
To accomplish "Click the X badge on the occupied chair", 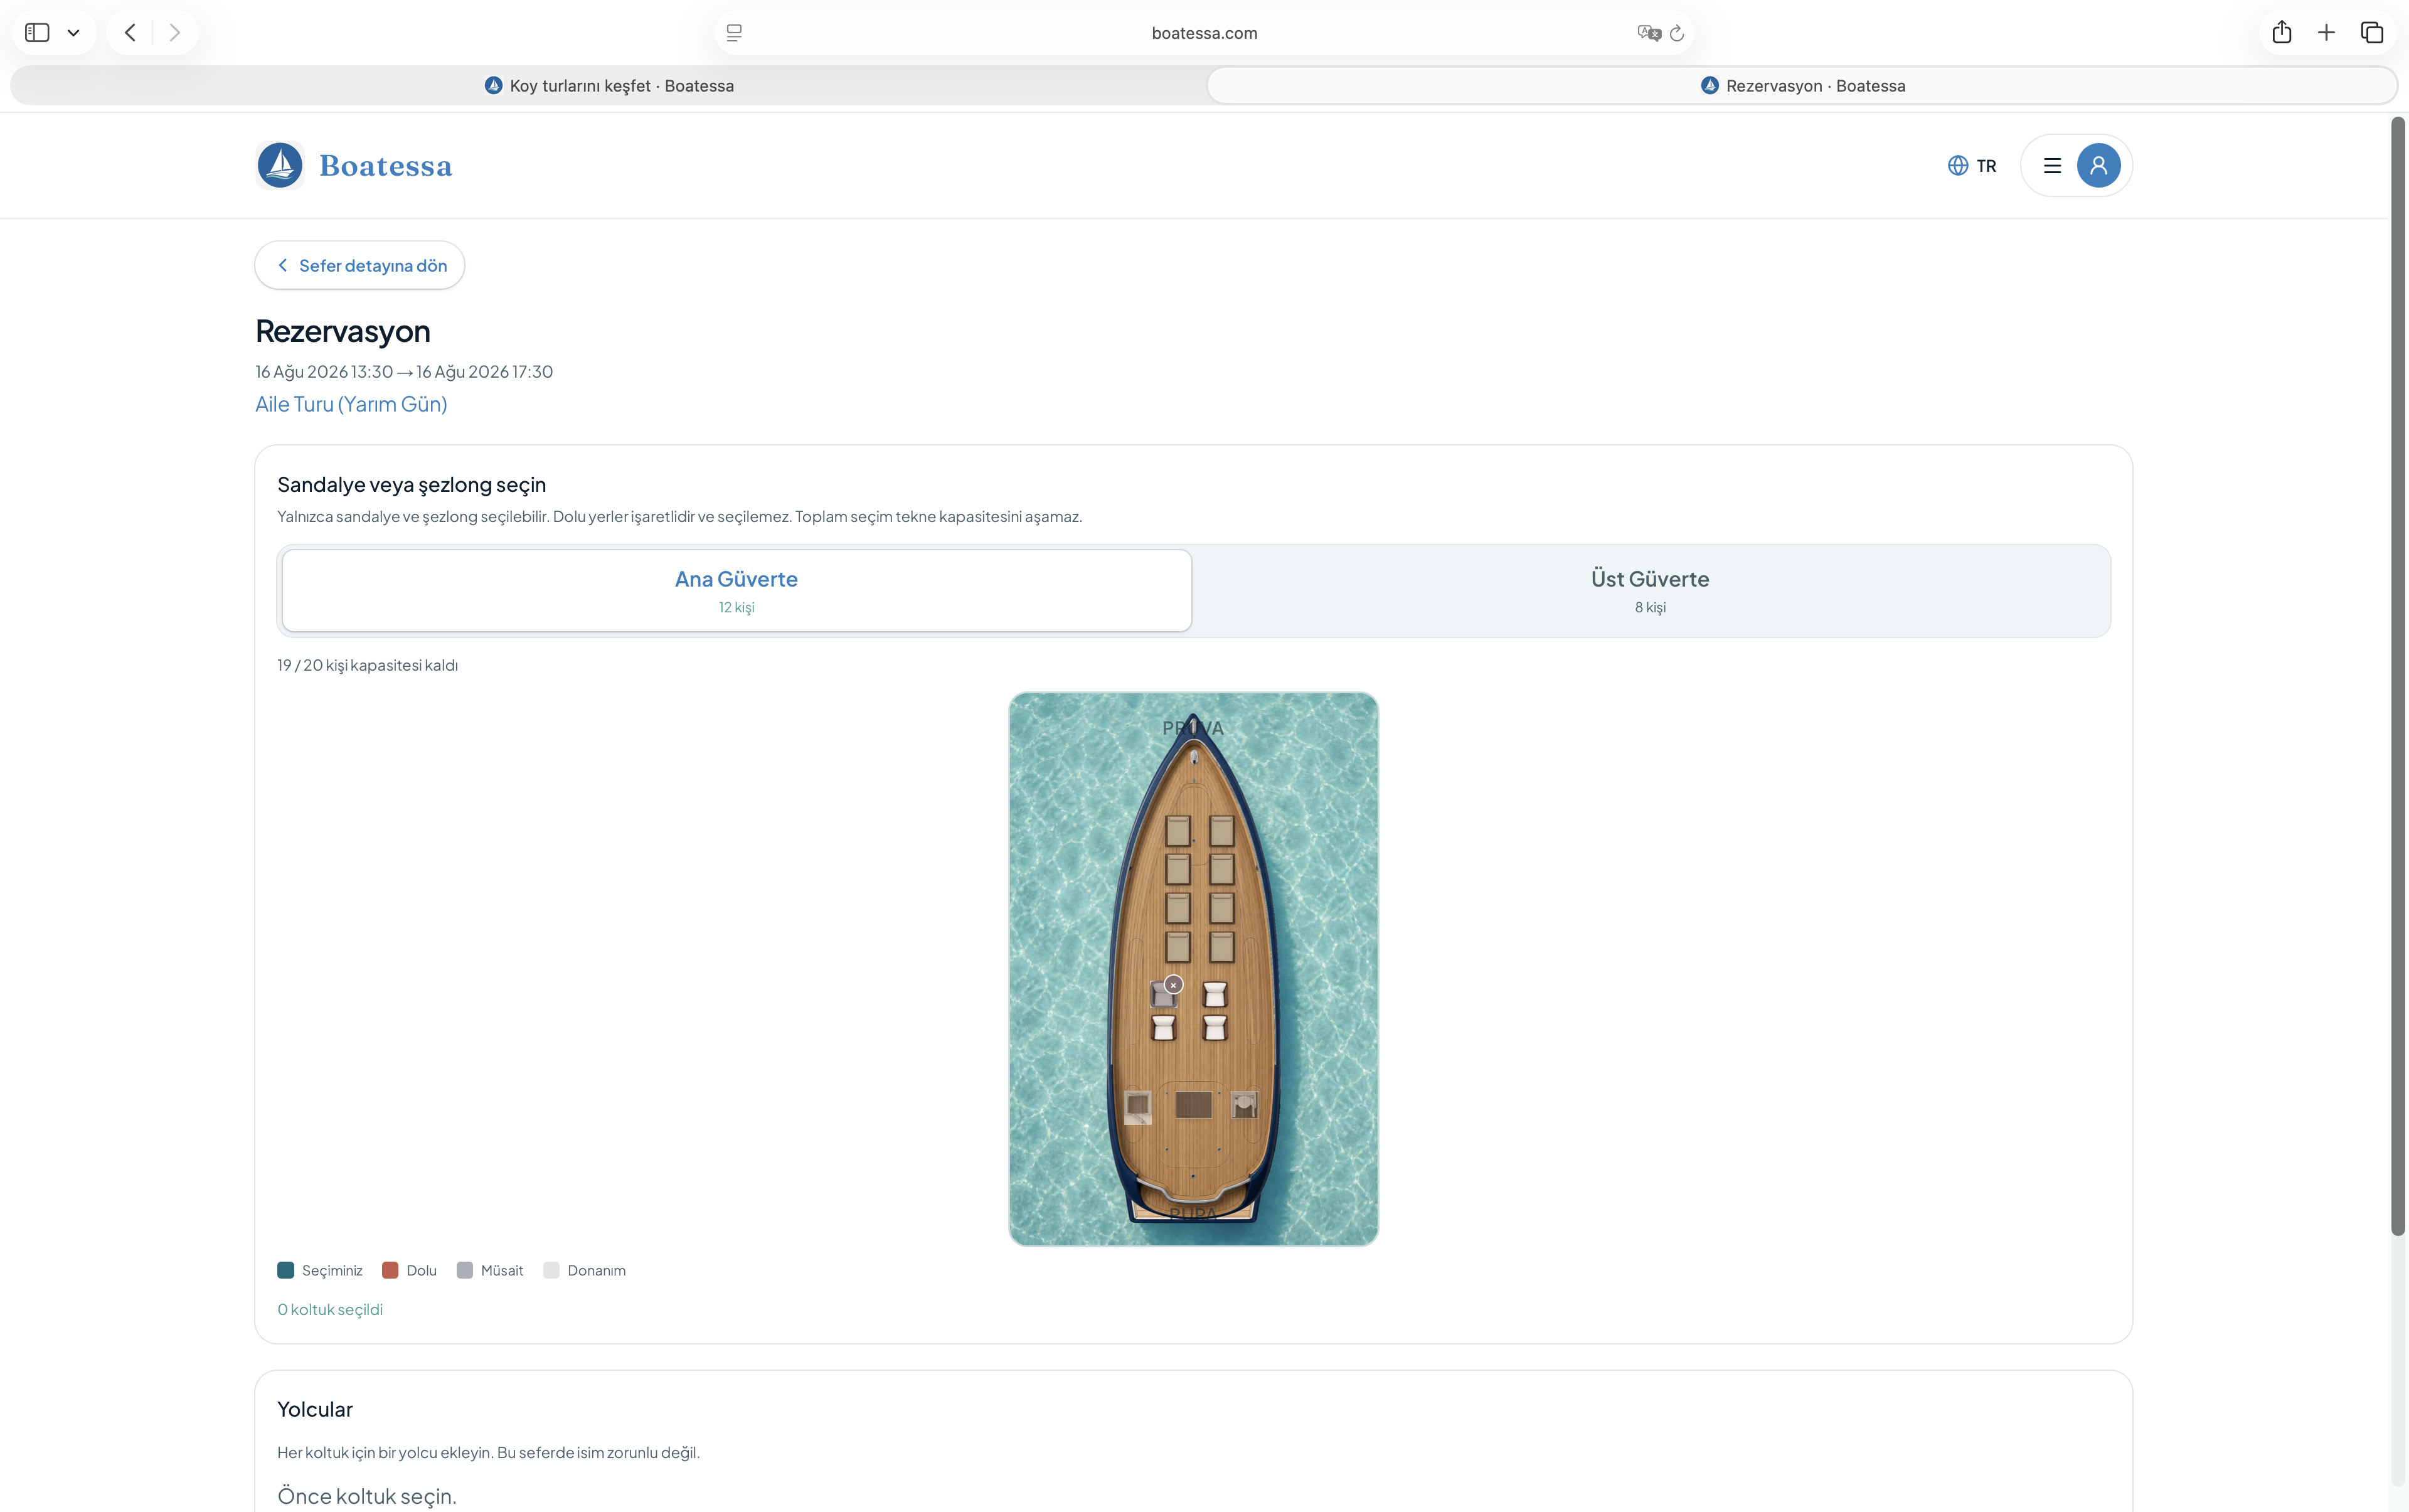I will tap(1174, 985).
